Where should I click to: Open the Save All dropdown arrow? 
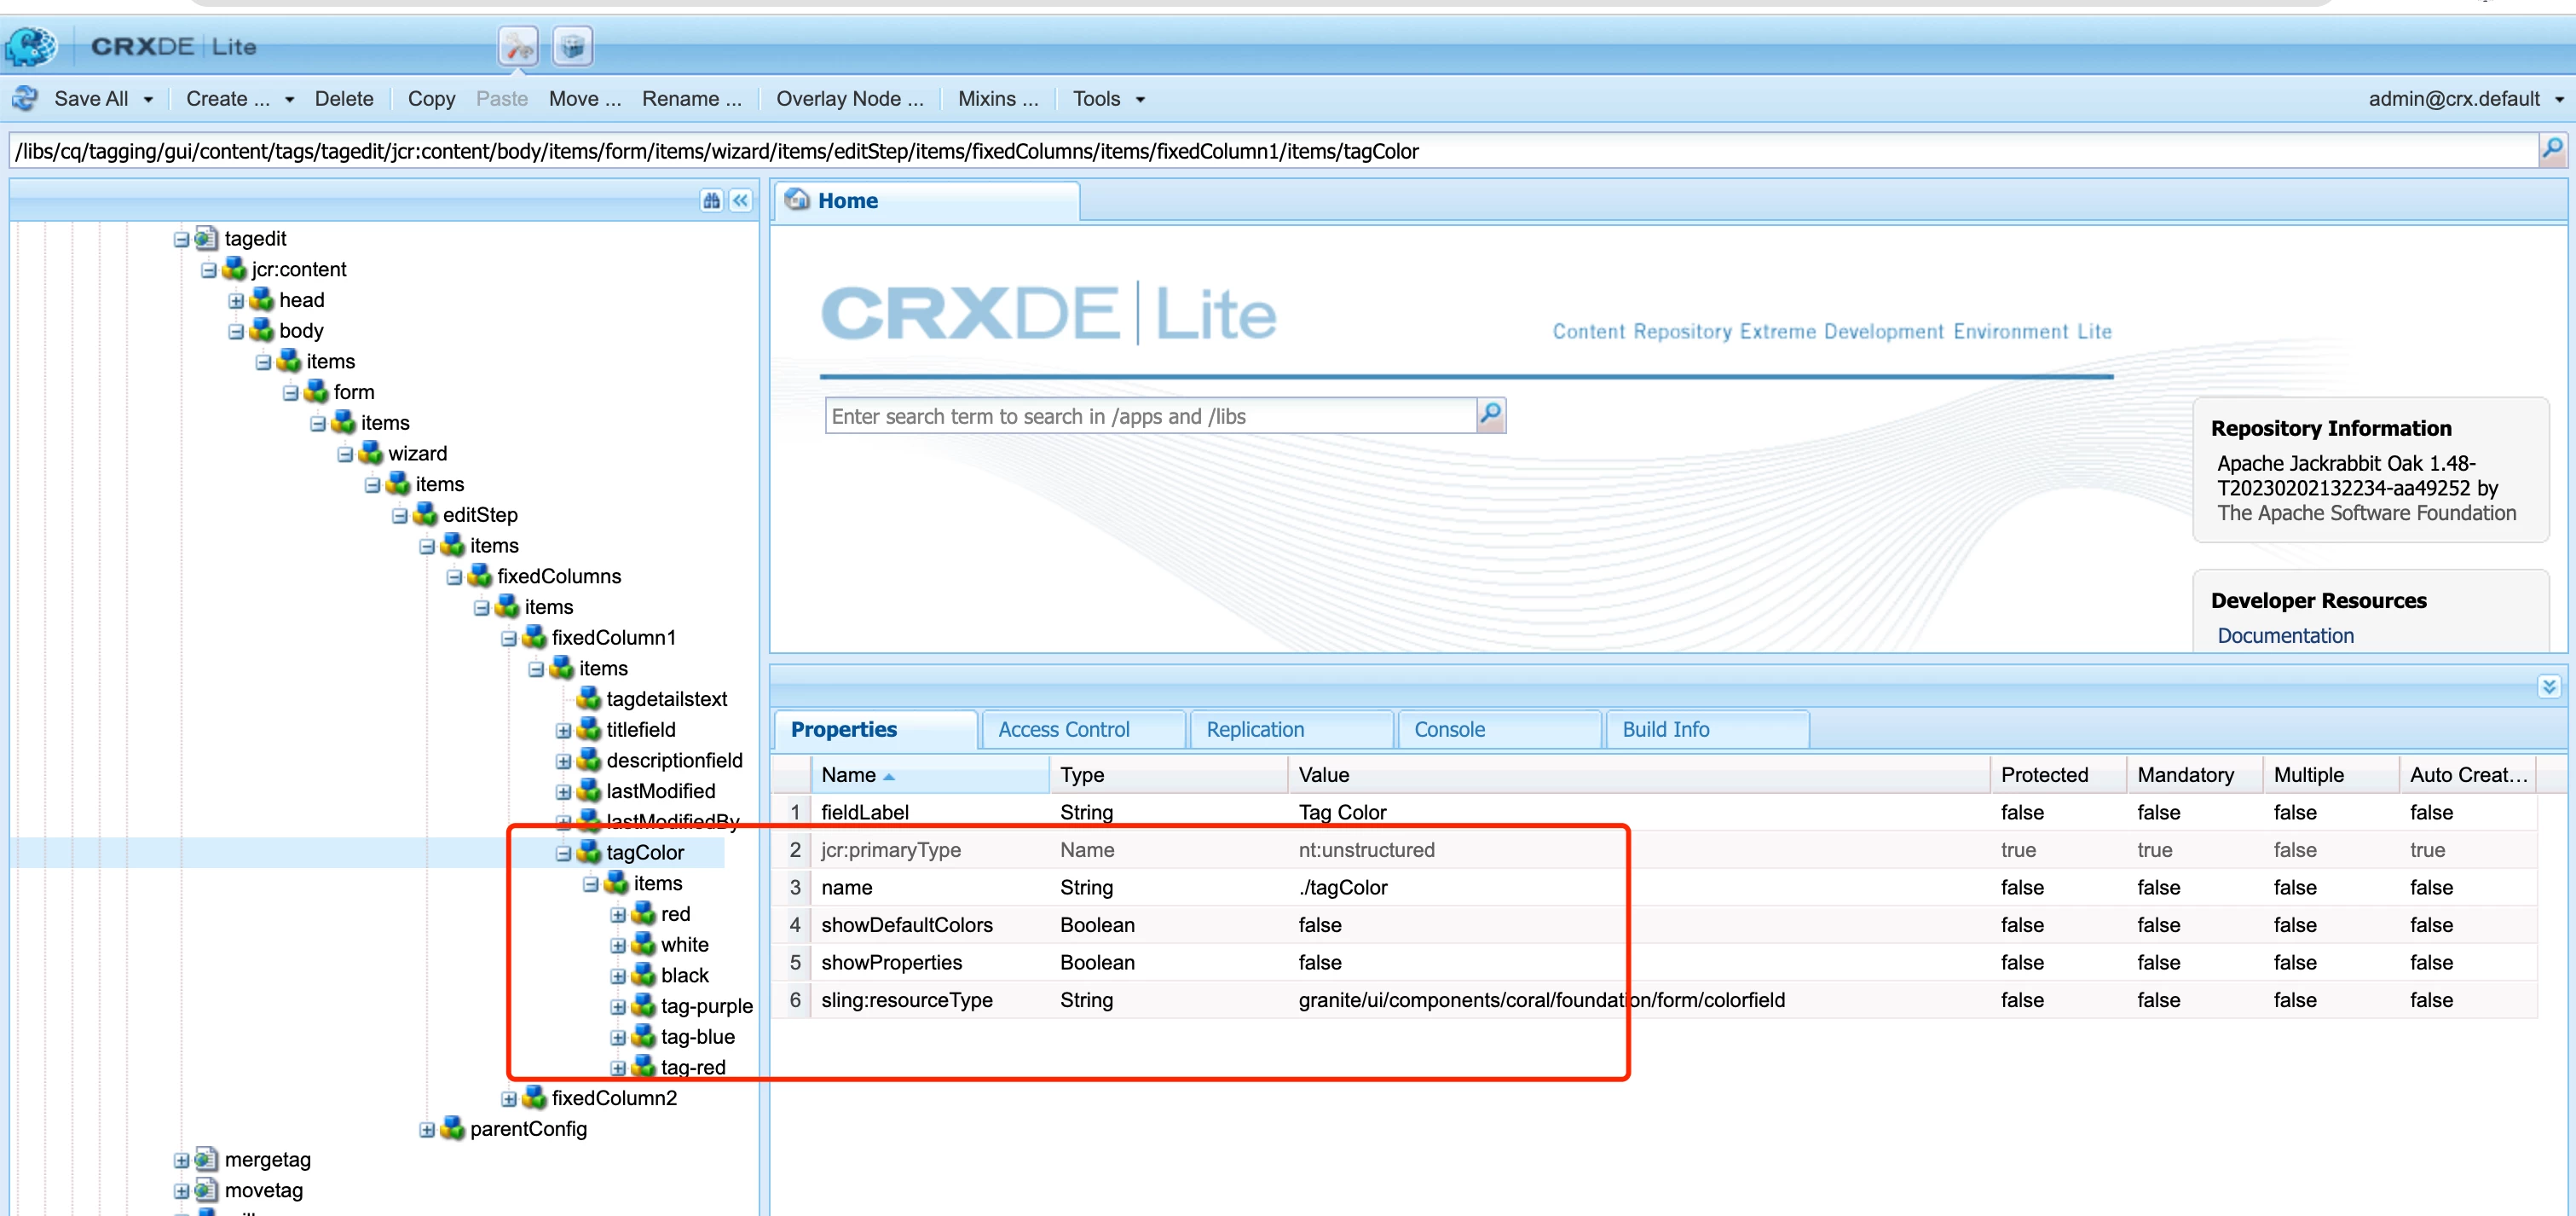pos(148,99)
